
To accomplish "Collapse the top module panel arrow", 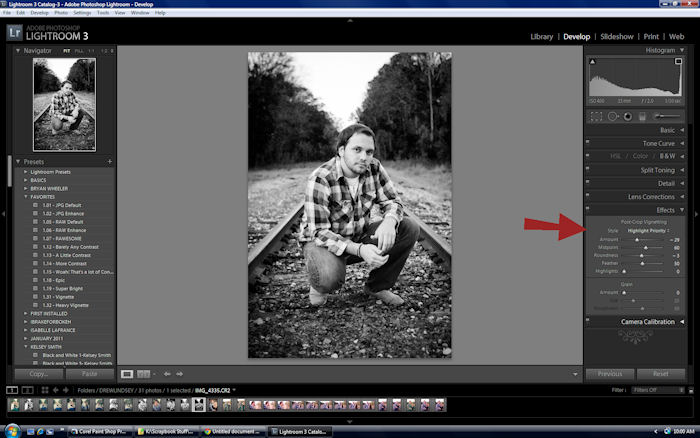I will [x=350, y=21].
